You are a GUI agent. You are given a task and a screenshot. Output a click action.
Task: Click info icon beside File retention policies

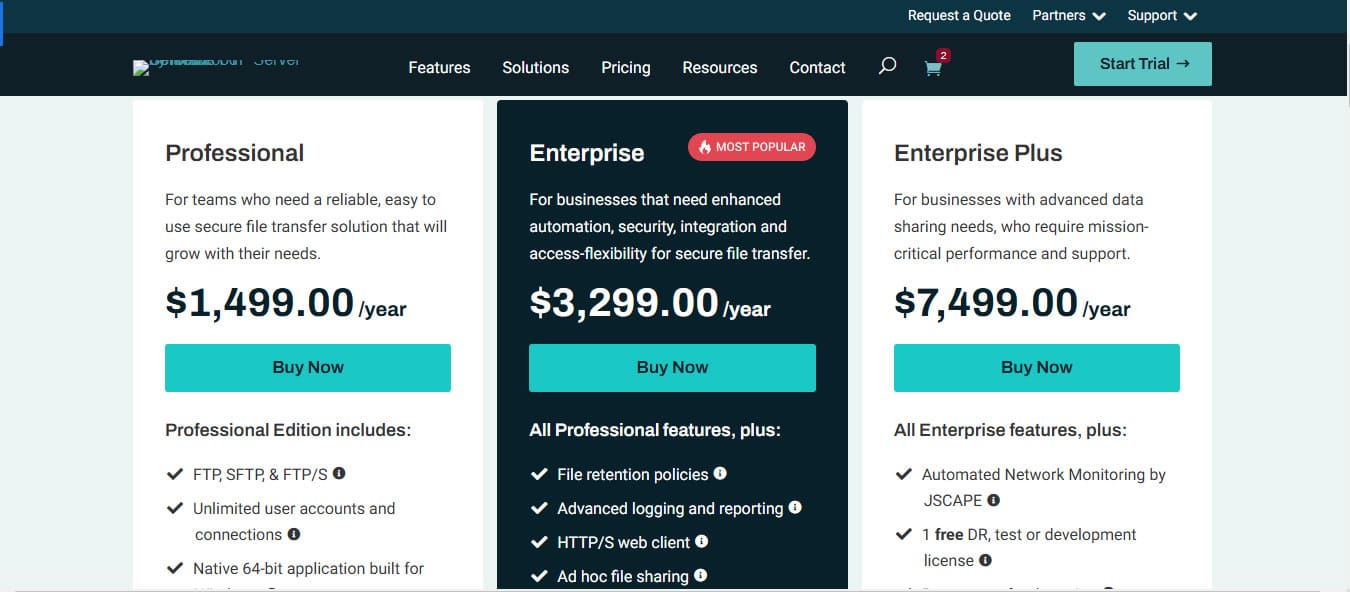point(720,474)
